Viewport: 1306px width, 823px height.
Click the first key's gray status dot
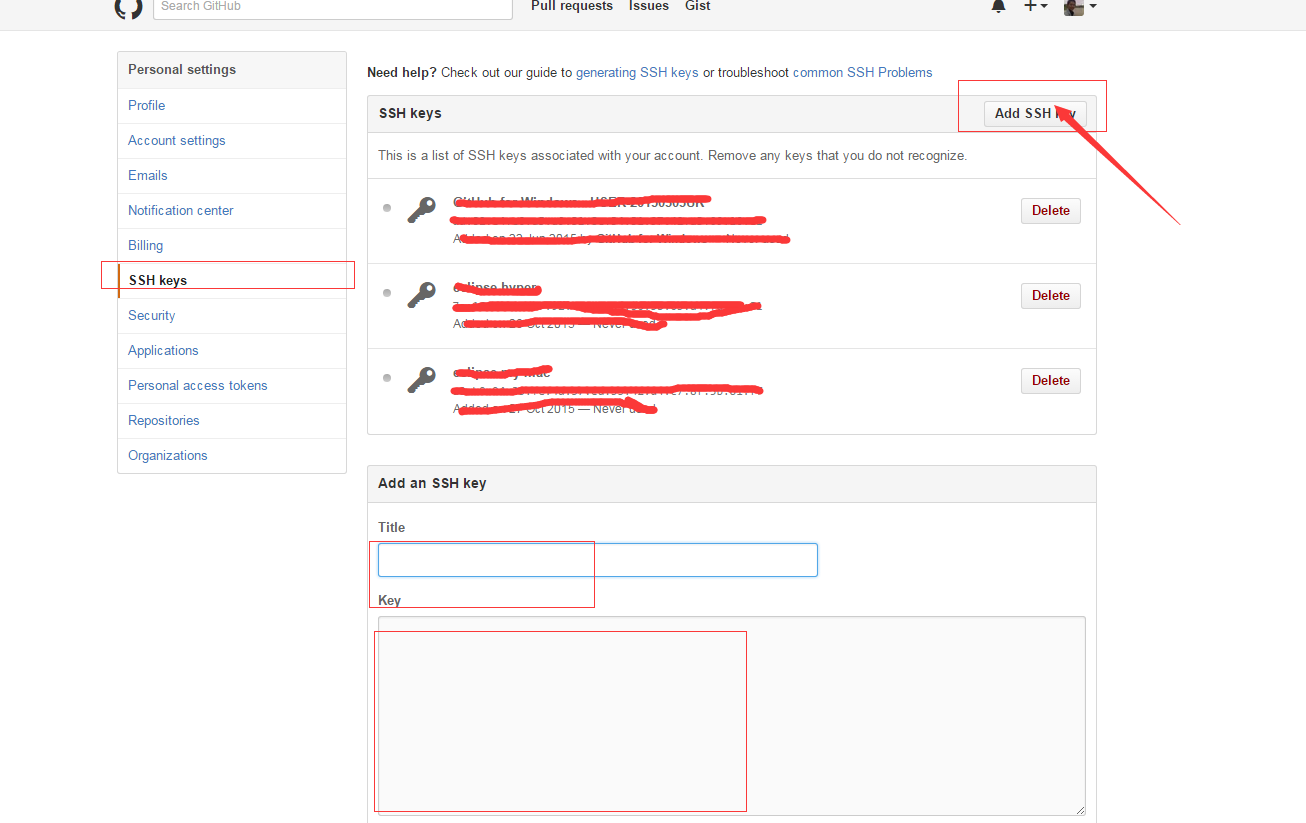click(387, 208)
